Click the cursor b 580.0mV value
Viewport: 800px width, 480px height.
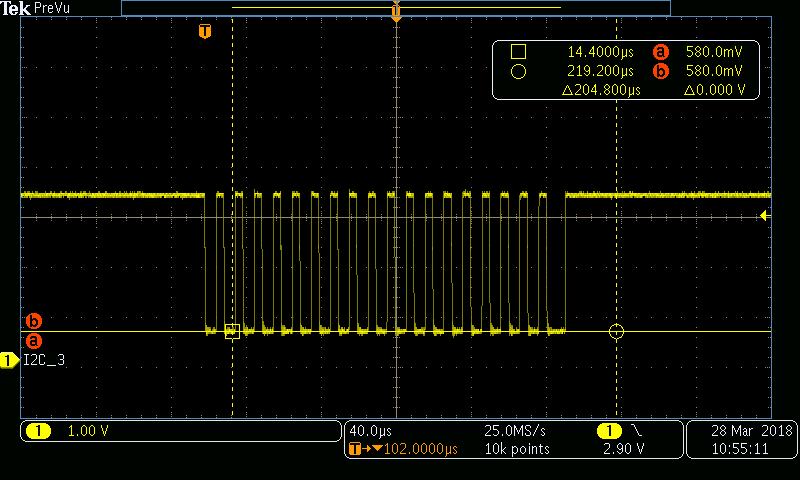[714, 71]
